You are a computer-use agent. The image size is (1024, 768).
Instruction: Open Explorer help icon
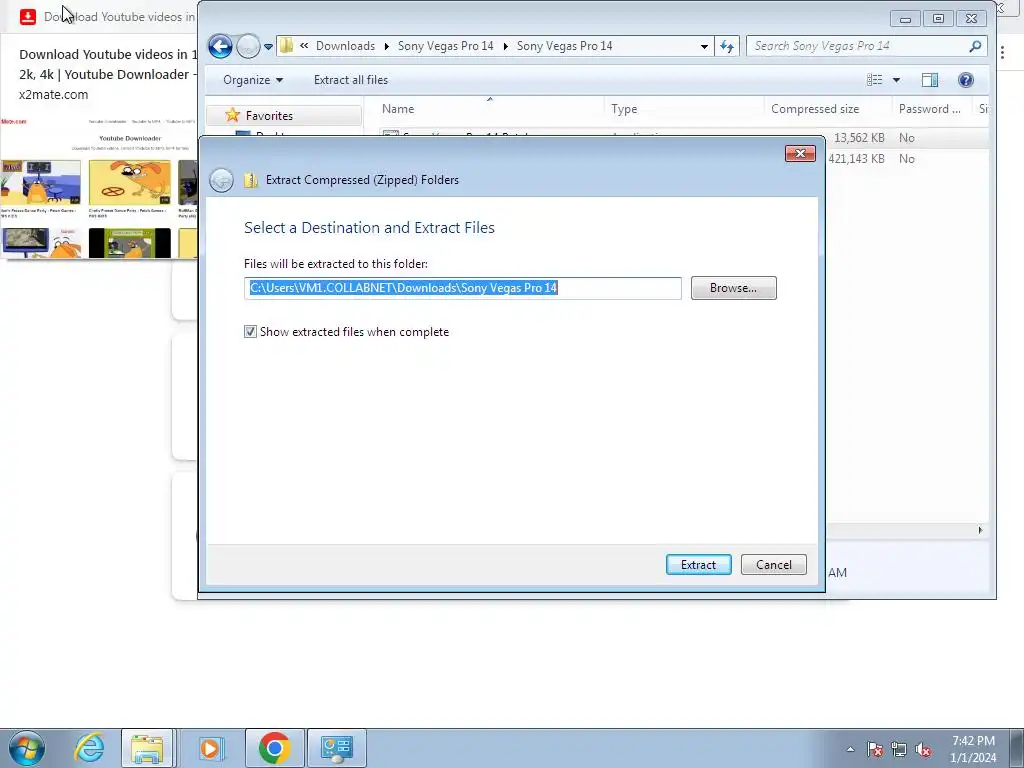point(965,80)
